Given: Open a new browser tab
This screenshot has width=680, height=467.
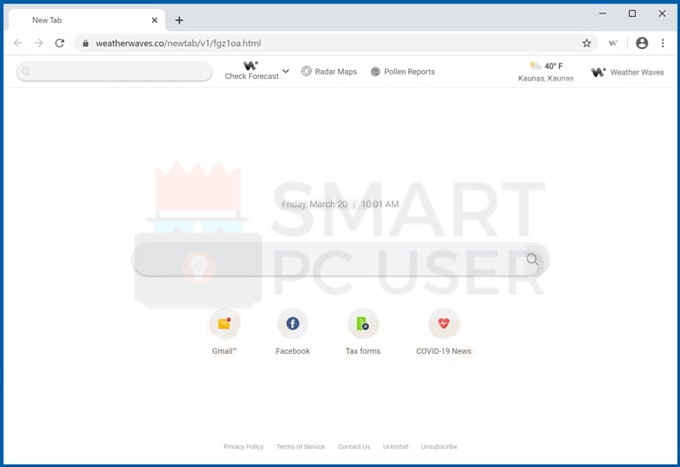Looking at the screenshot, I should pyautogui.click(x=179, y=20).
